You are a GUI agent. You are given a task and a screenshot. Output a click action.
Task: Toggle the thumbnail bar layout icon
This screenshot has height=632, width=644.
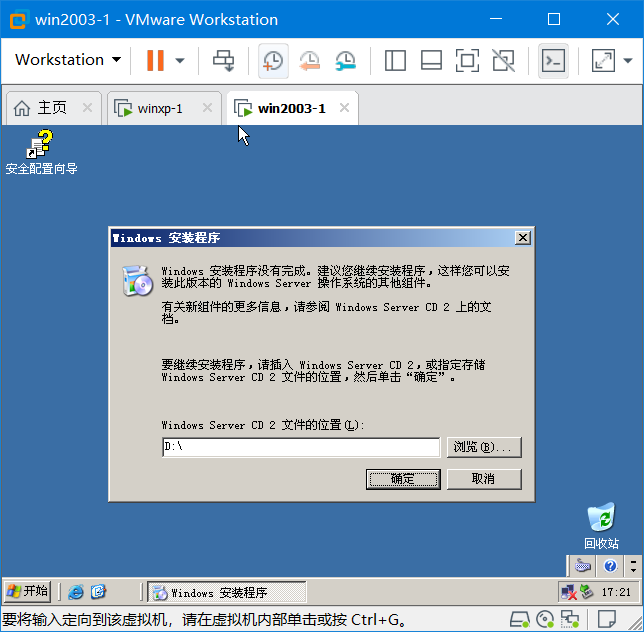pos(431,61)
